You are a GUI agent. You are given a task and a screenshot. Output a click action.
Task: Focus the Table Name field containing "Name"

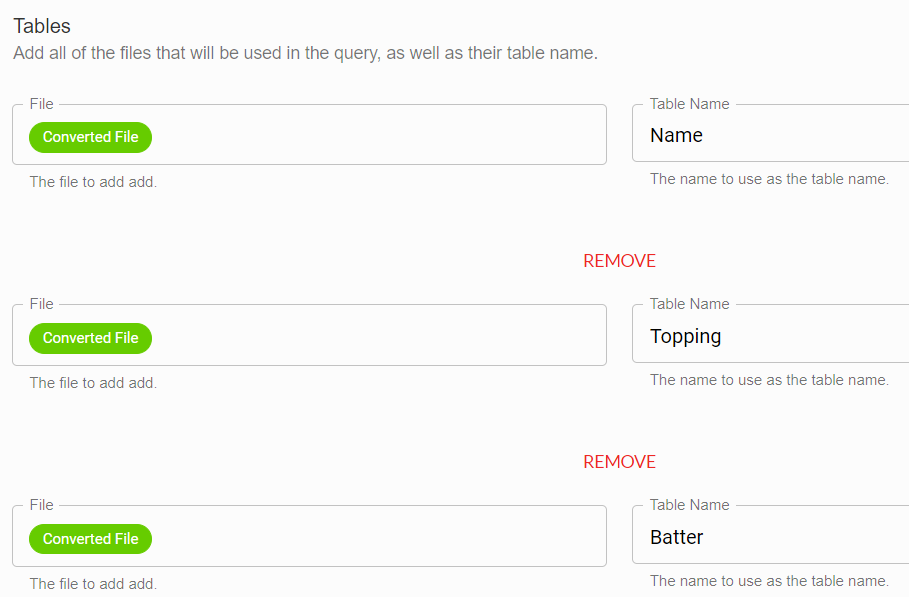[770, 134]
